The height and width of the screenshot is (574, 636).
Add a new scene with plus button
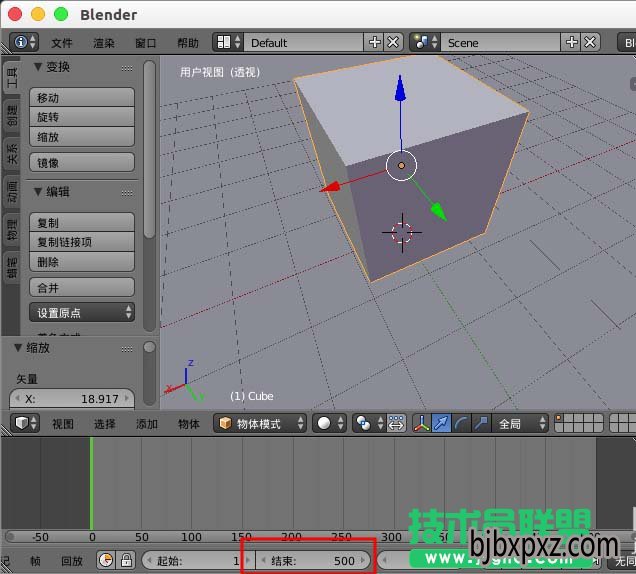point(571,42)
